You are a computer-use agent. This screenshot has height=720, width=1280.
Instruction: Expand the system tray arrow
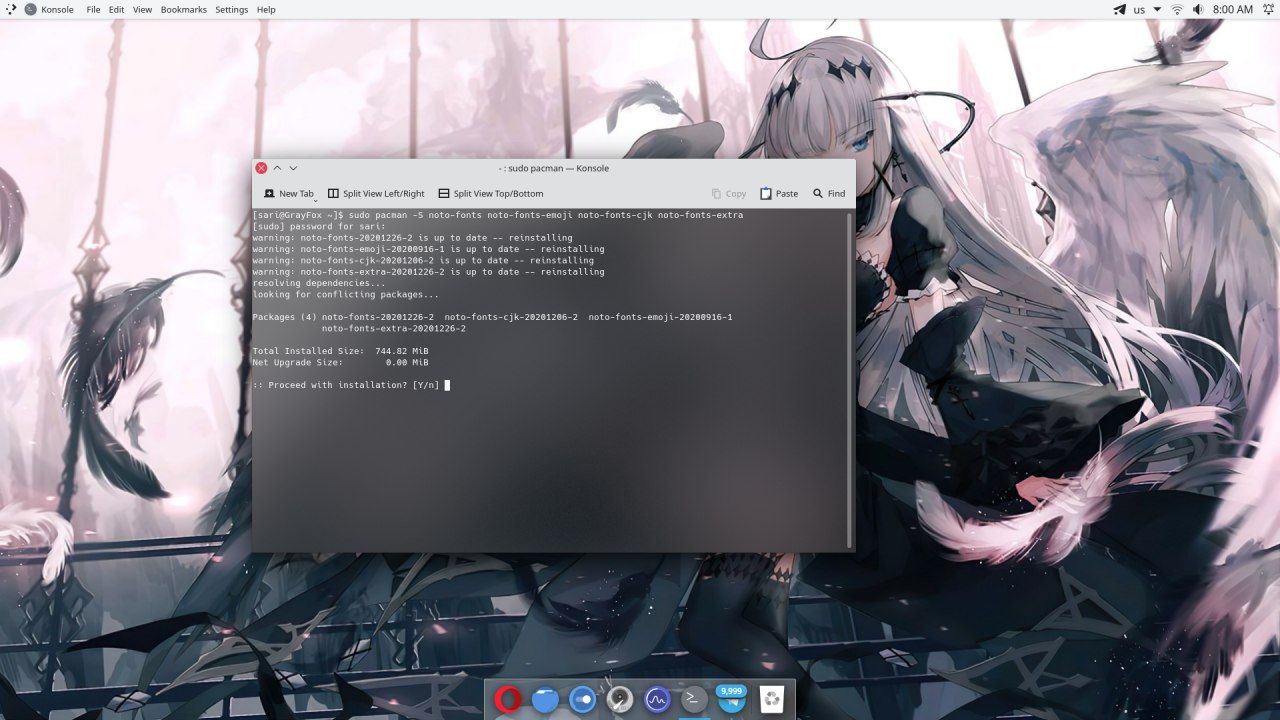pyautogui.click(x=1157, y=9)
